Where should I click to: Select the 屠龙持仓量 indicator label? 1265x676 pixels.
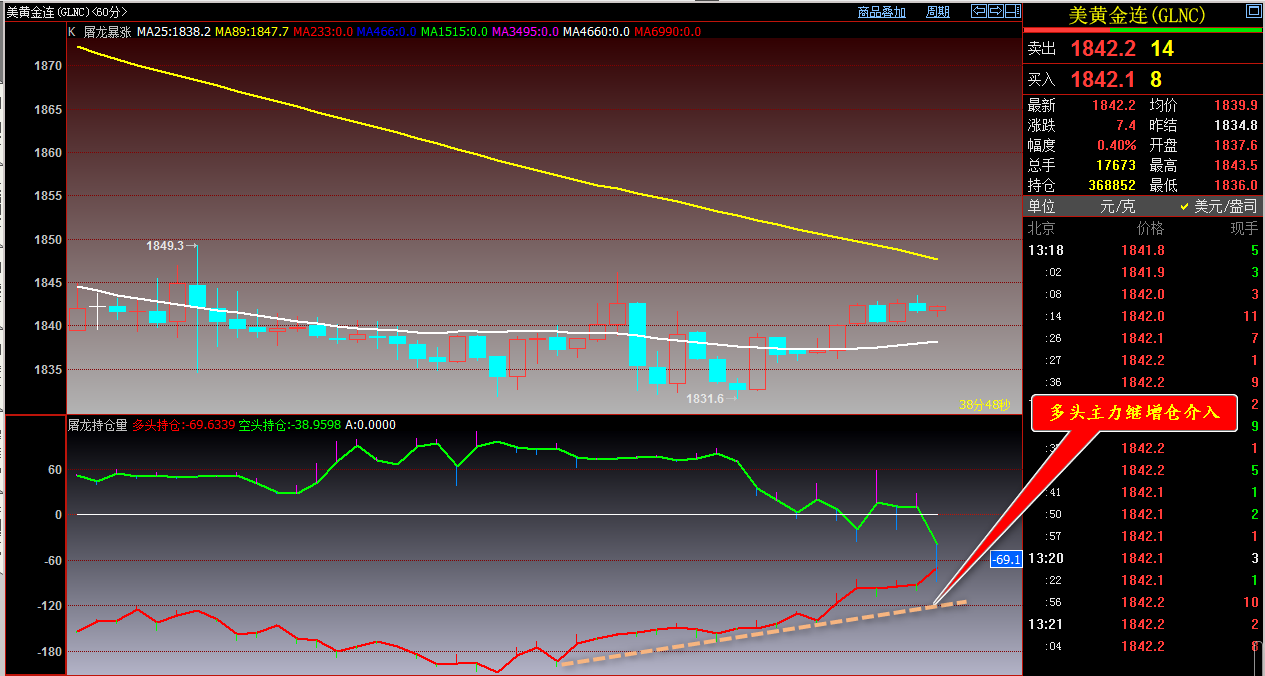click(x=97, y=425)
